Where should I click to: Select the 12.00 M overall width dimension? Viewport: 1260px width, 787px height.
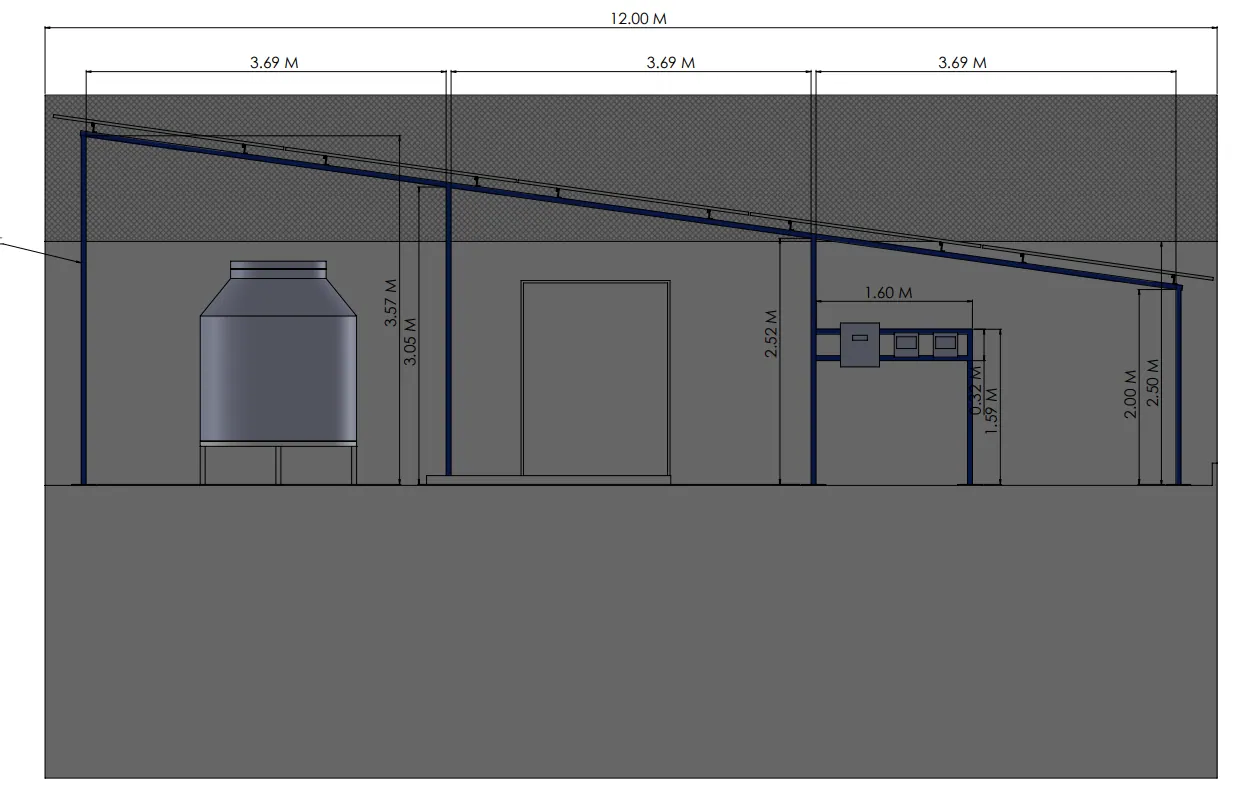point(638,19)
